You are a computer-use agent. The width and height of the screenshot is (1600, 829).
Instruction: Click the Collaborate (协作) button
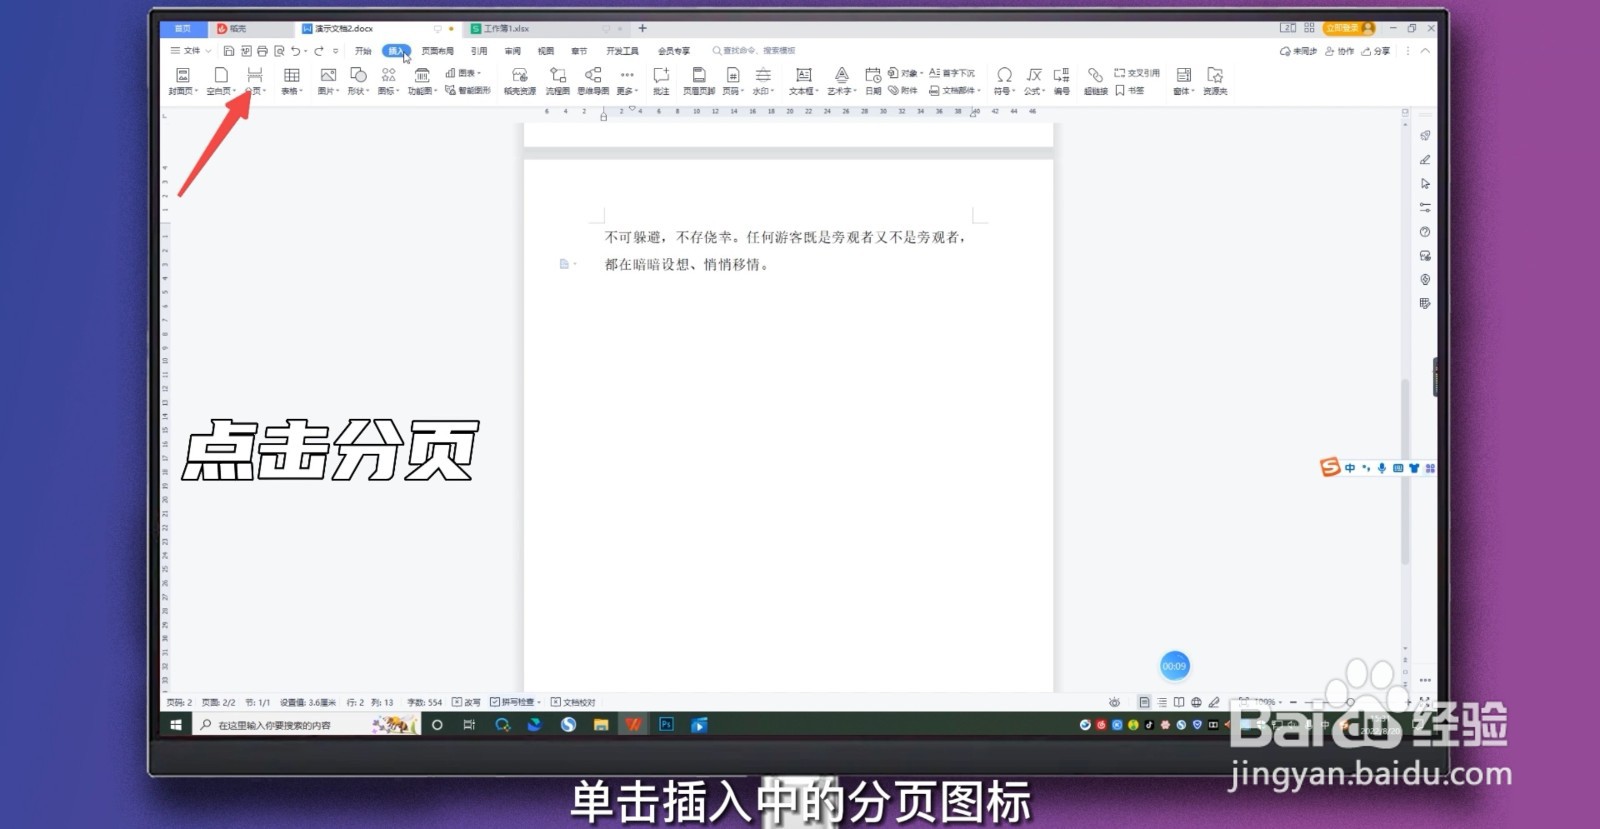point(1340,51)
